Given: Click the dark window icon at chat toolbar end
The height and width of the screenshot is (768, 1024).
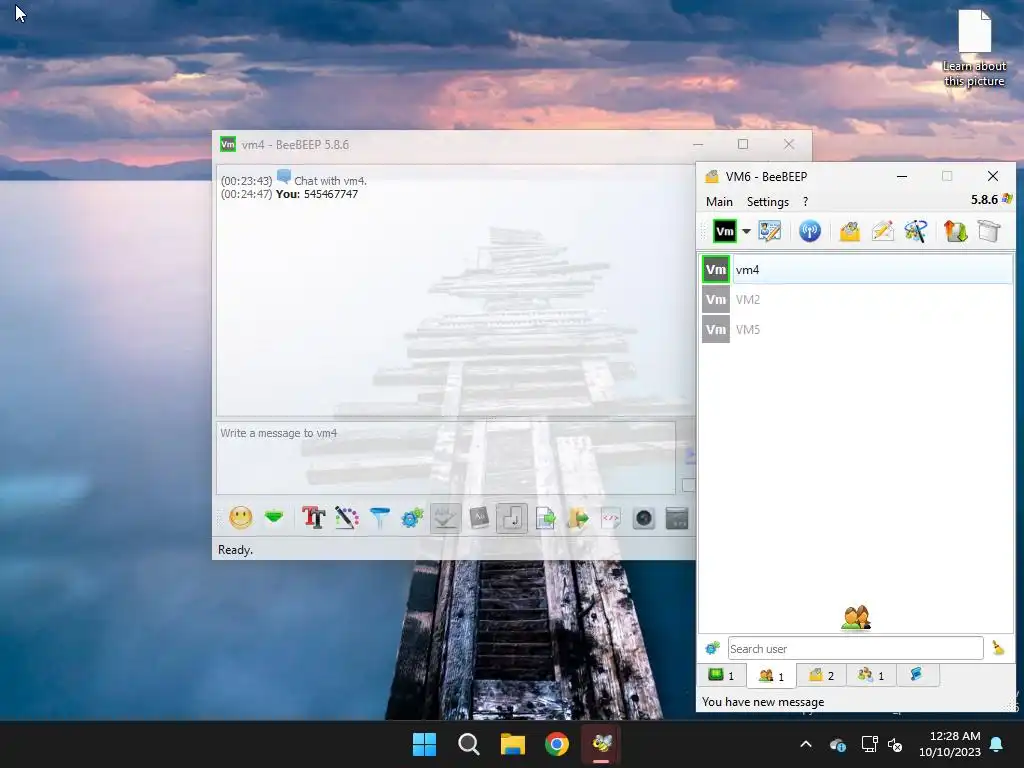Looking at the screenshot, I should click(x=677, y=519).
